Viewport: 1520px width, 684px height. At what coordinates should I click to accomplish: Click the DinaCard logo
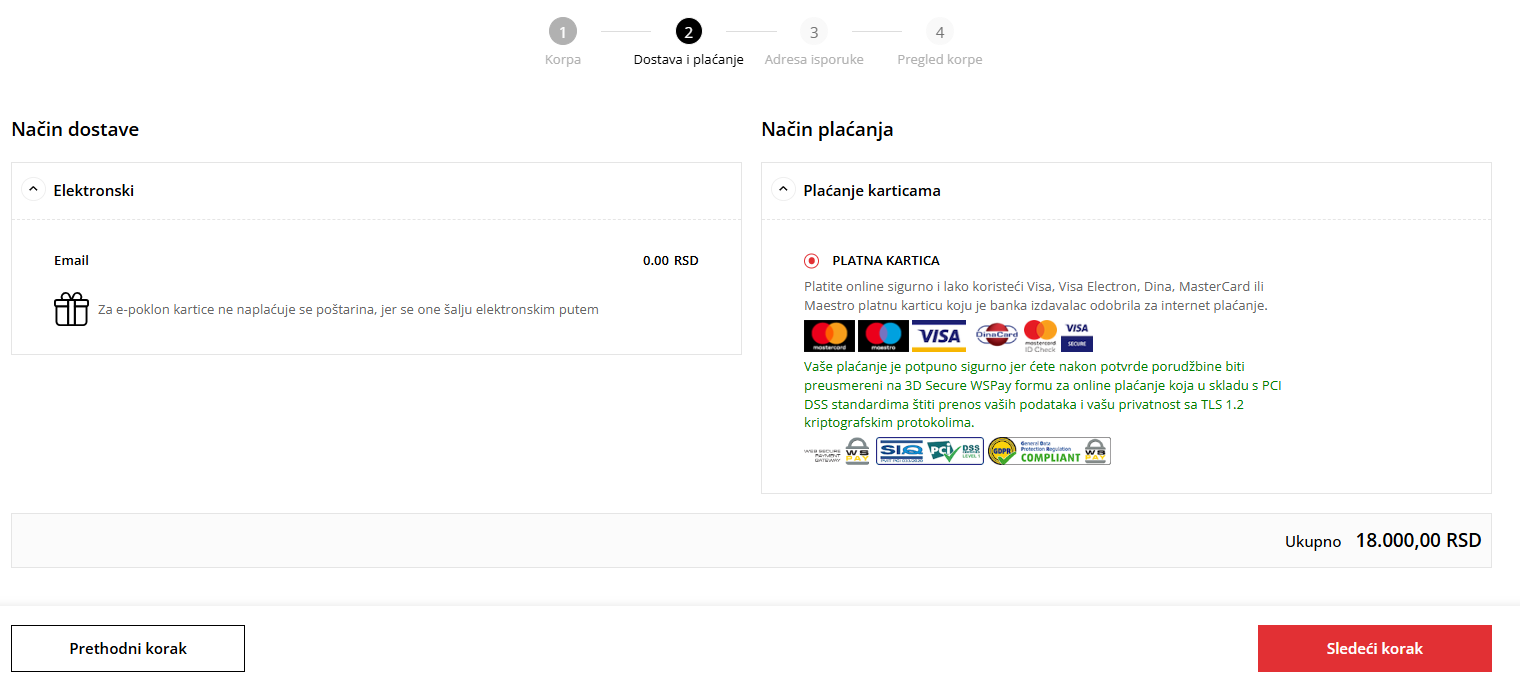click(x=996, y=336)
